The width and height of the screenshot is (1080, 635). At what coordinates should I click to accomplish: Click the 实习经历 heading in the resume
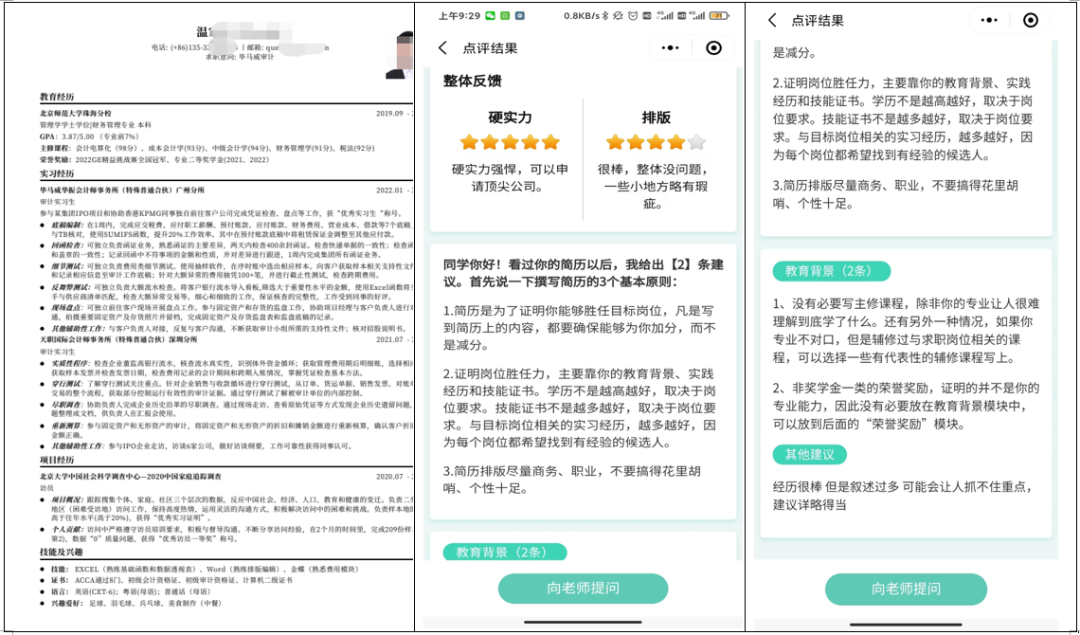[57, 174]
